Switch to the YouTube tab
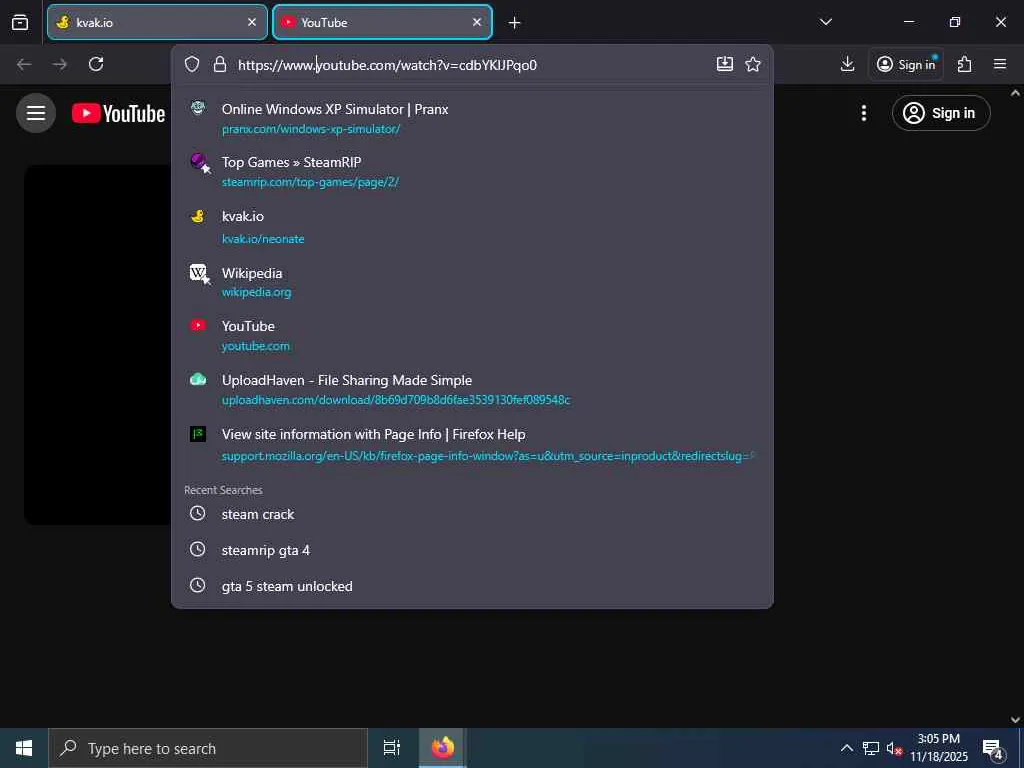 (382, 22)
